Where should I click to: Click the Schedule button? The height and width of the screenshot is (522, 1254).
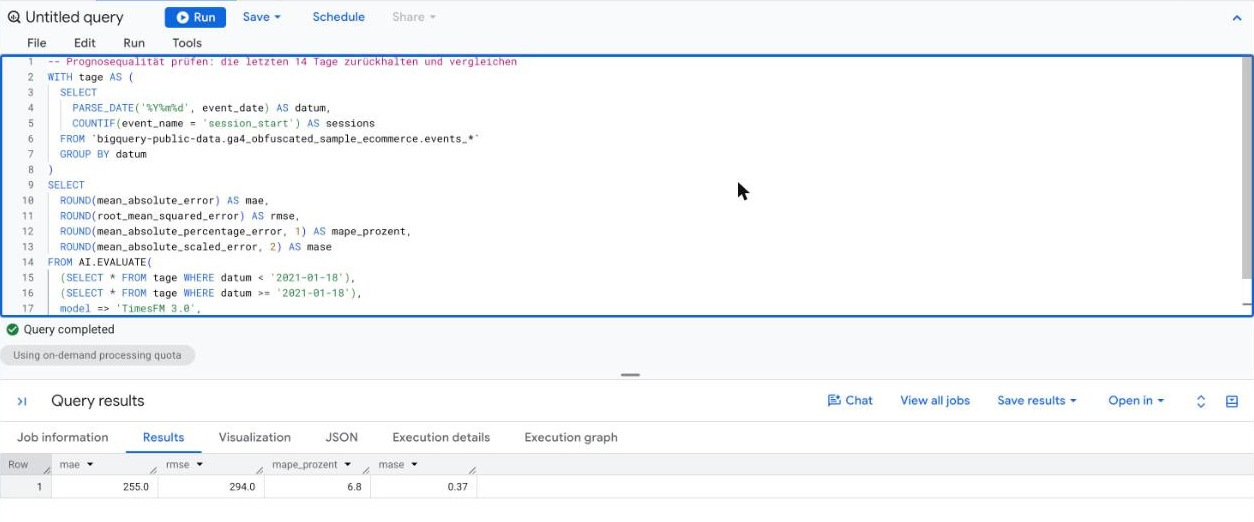(x=338, y=17)
